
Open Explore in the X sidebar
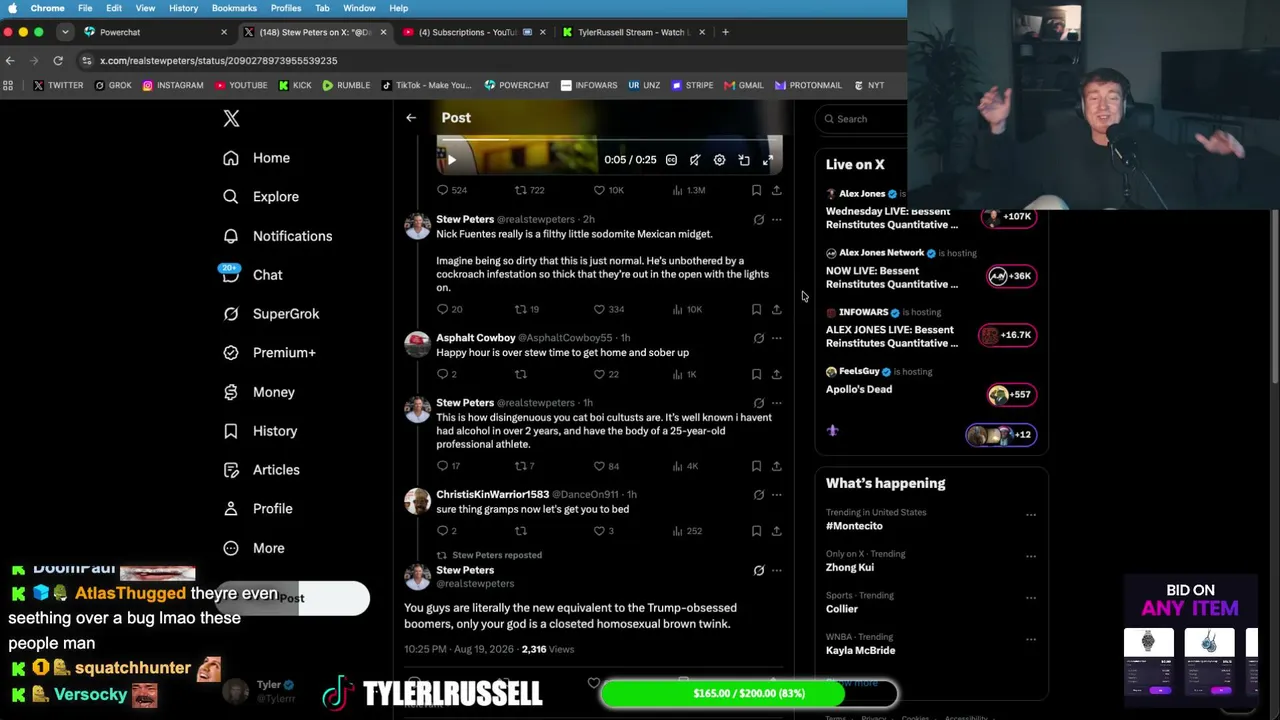[x=261, y=197]
